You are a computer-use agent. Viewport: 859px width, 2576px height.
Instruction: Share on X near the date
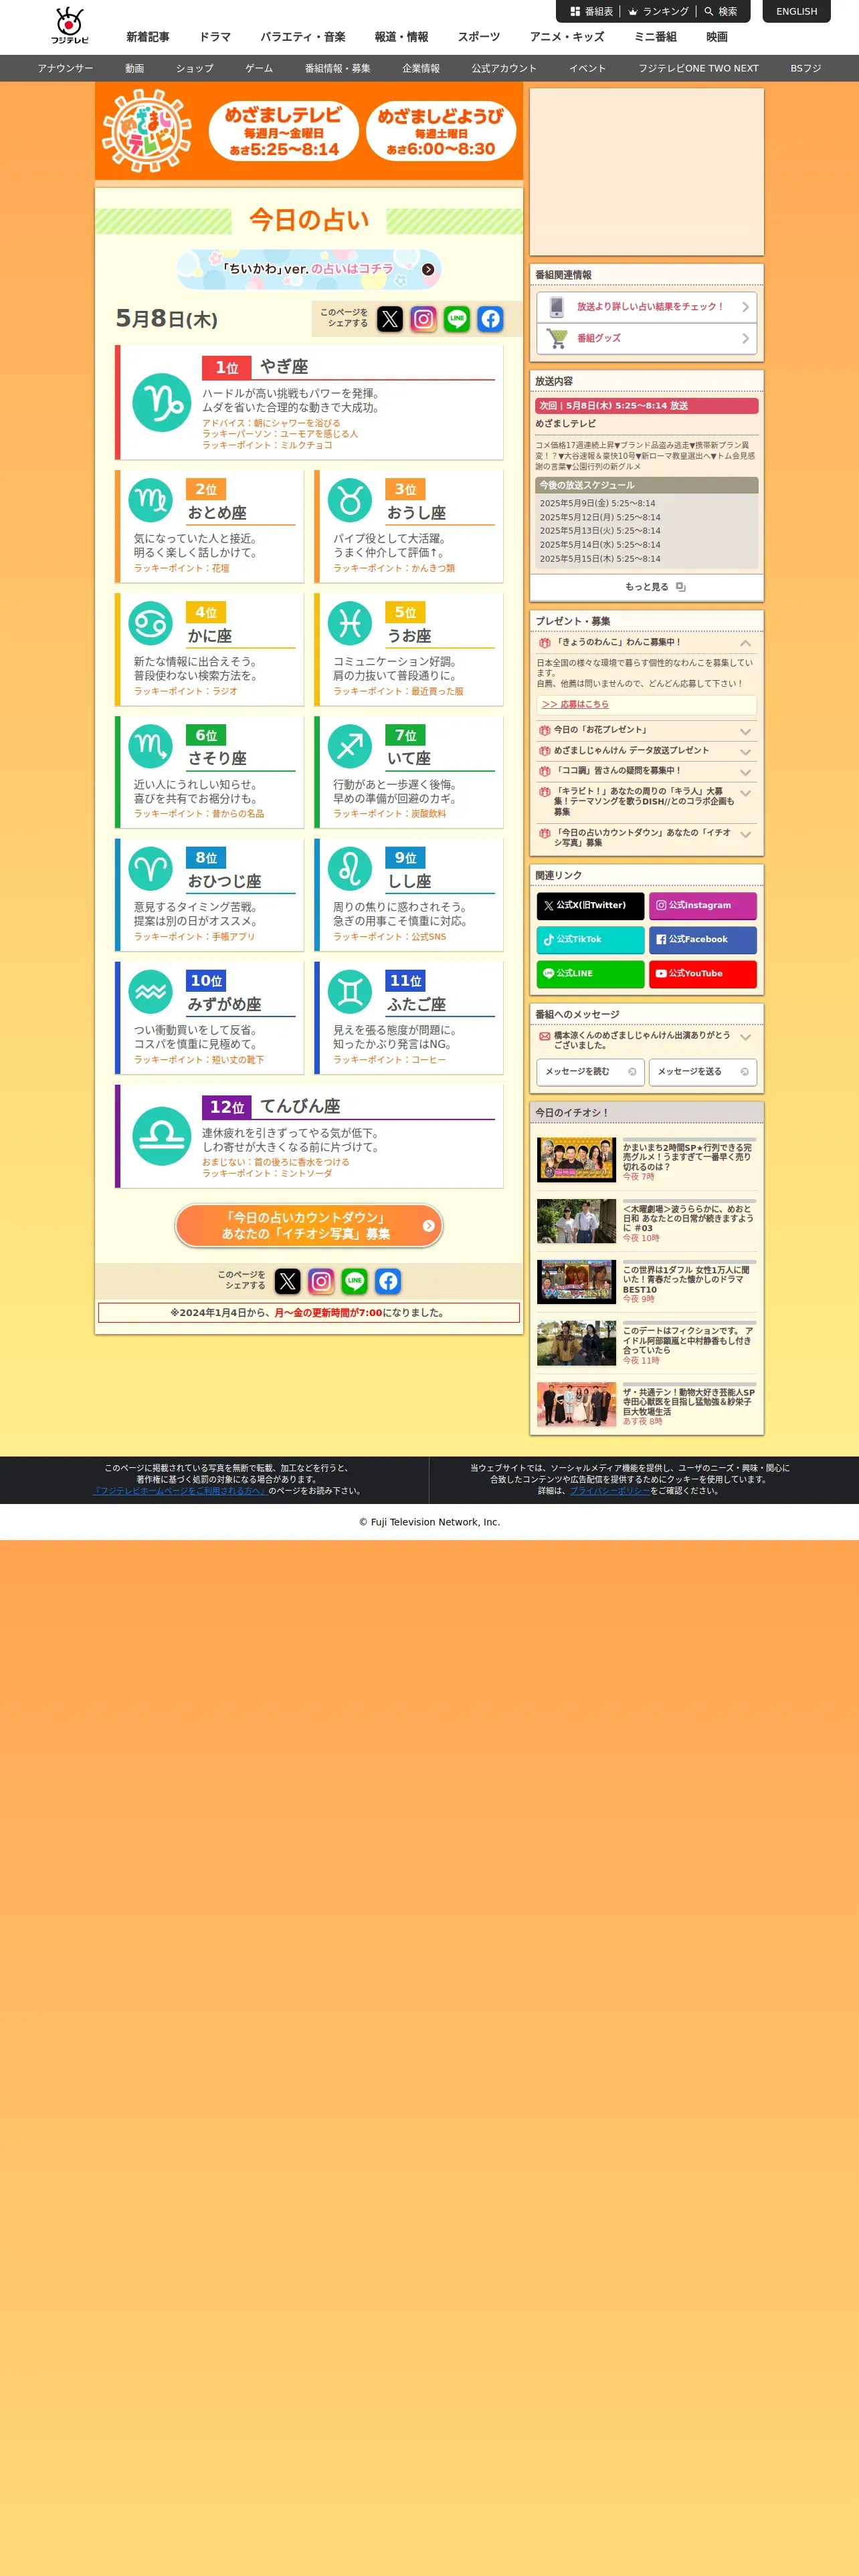click(x=390, y=319)
